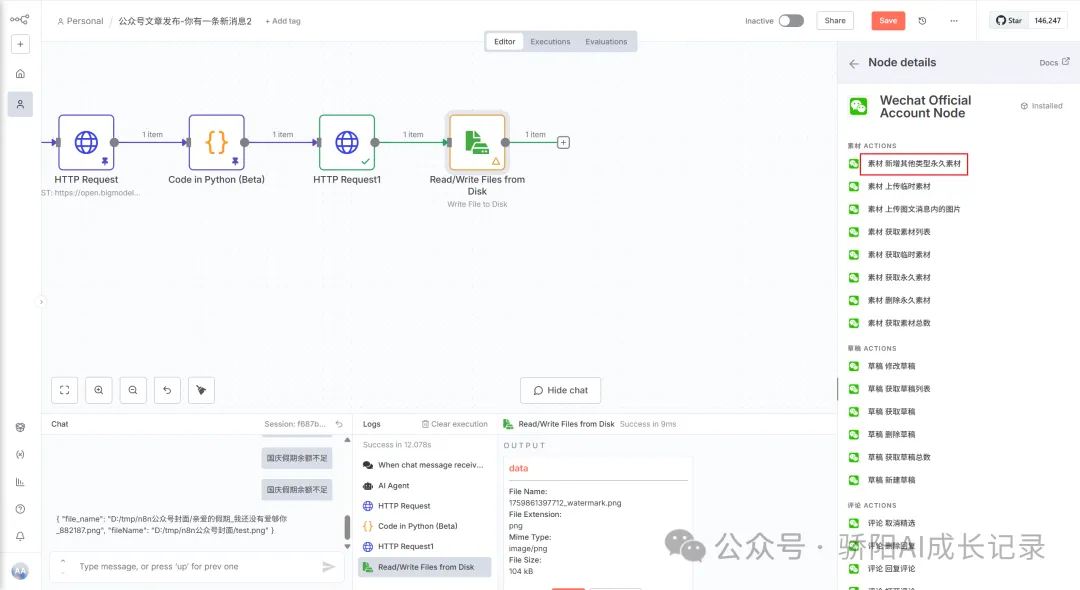The height and width of the screenshot is (590, 1080).
Task: Open the Docs link in Node details
Action: [x=1054, y=63]
